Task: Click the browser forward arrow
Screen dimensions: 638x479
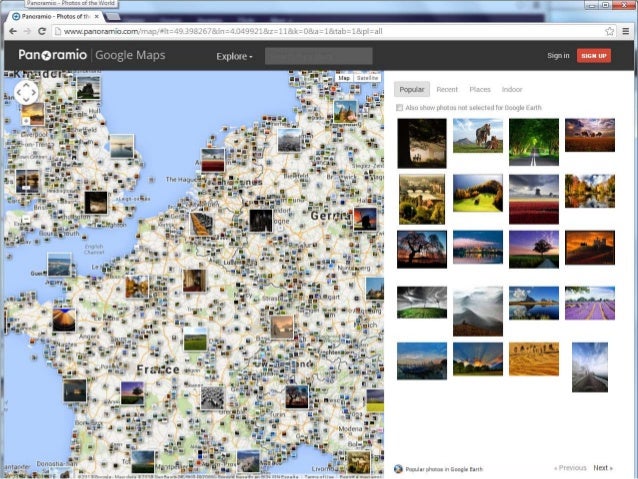Action: point(26,32)
